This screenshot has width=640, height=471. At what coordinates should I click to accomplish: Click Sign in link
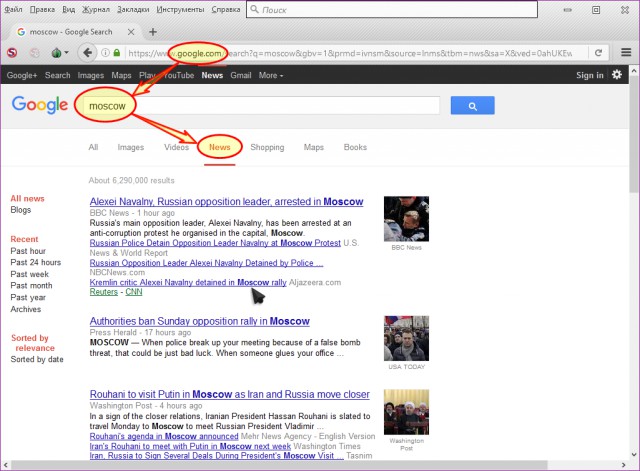[x=589, y=75]
